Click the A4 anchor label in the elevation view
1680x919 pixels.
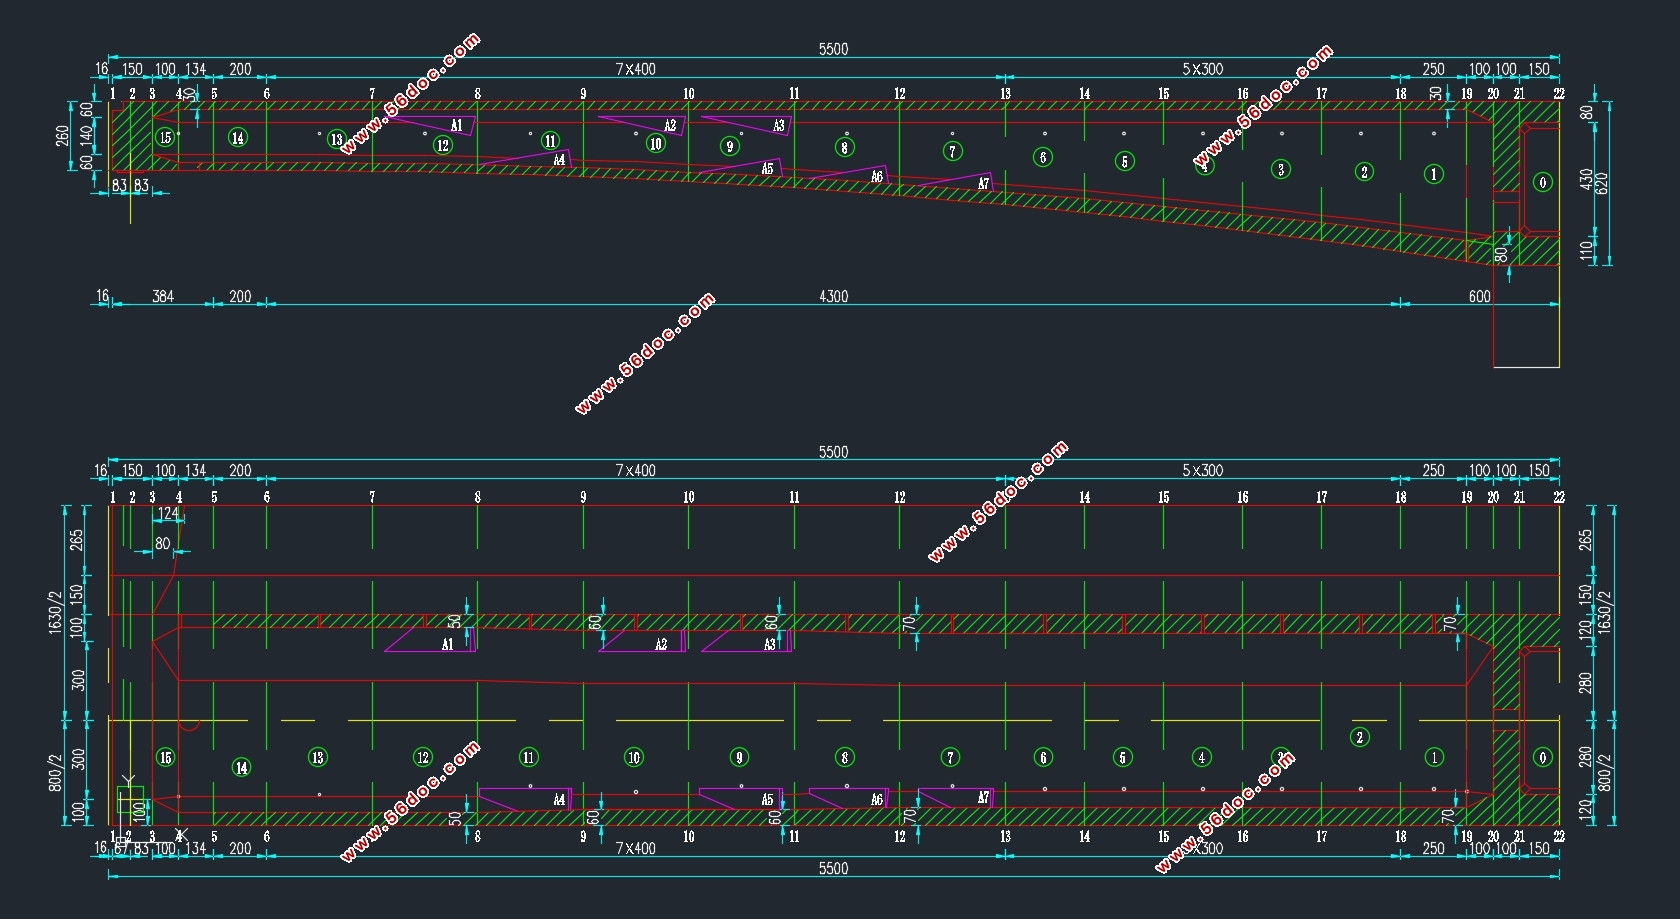click(559, 160)
